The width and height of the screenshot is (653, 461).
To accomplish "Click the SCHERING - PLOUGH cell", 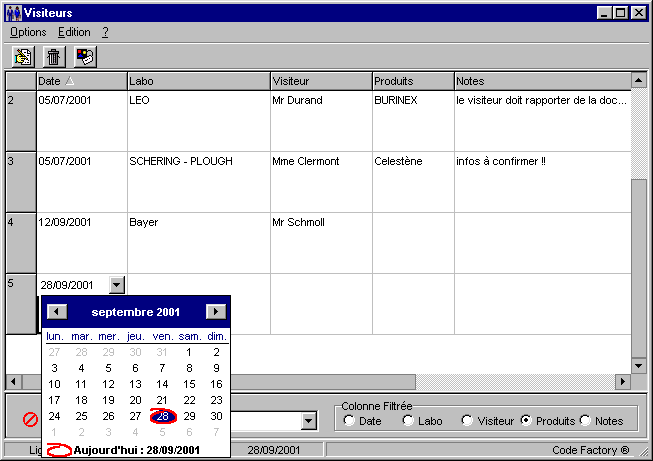I will point(199,182).
